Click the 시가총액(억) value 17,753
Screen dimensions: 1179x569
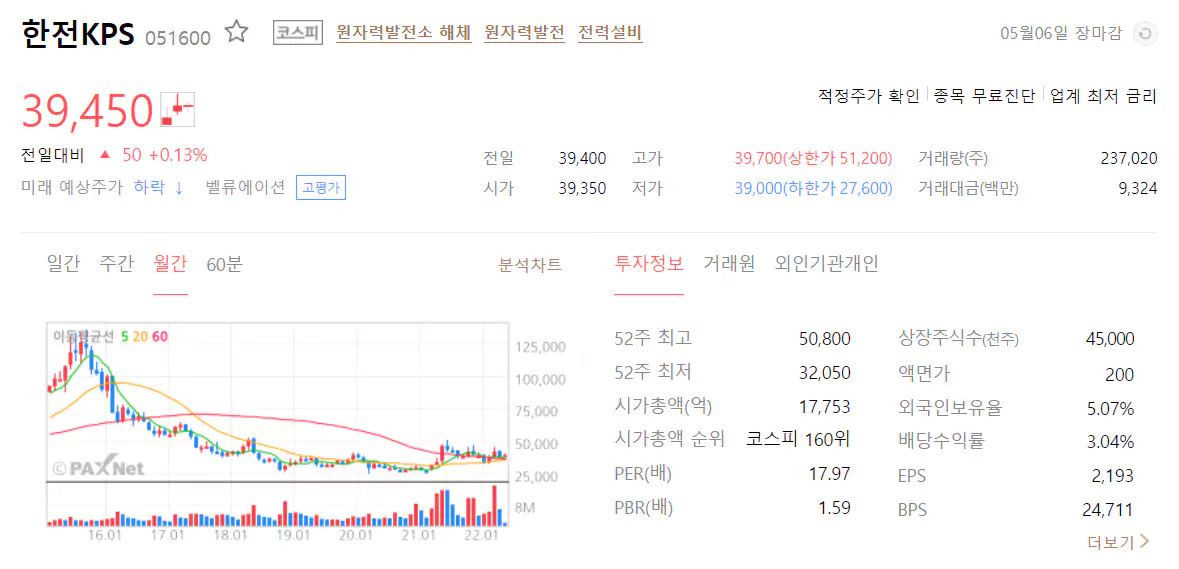tap(825, 407)
